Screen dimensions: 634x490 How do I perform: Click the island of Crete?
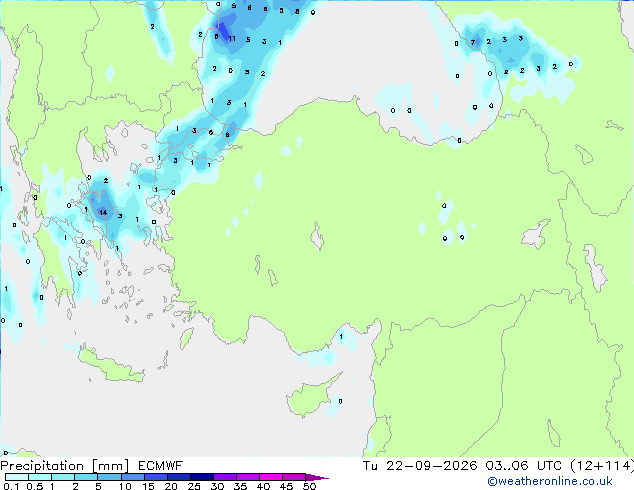(111, 366)
